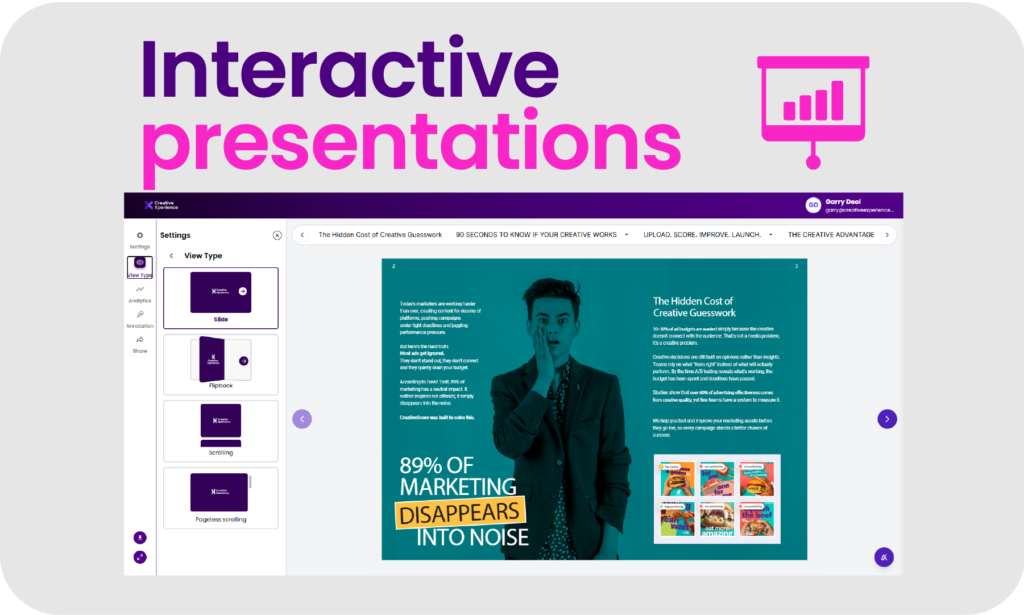1024x615 pixels.
Task: Expand 'Upload. Score. Improve. Launch.' dropdown arrow
Action: [770, 235]
